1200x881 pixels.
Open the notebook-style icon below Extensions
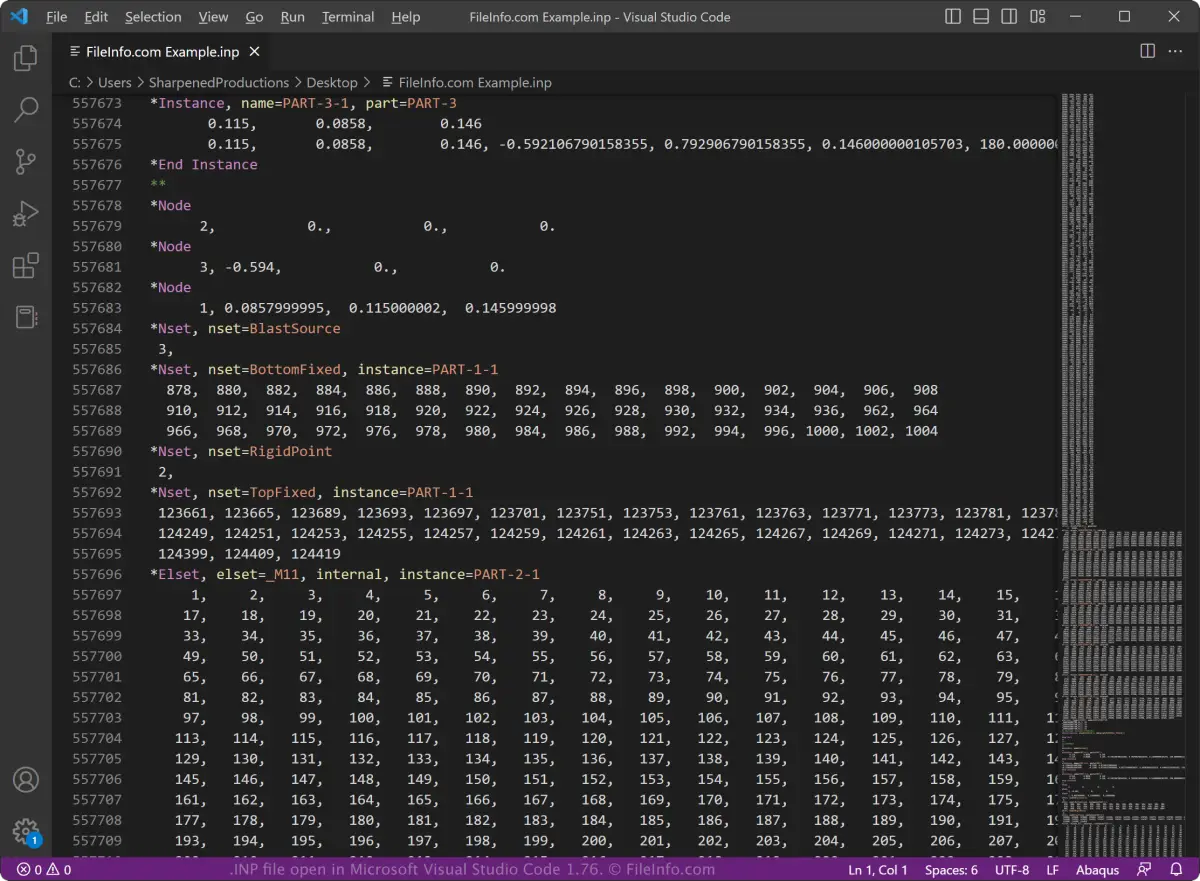pyautogui.click(x=26, y=318)
